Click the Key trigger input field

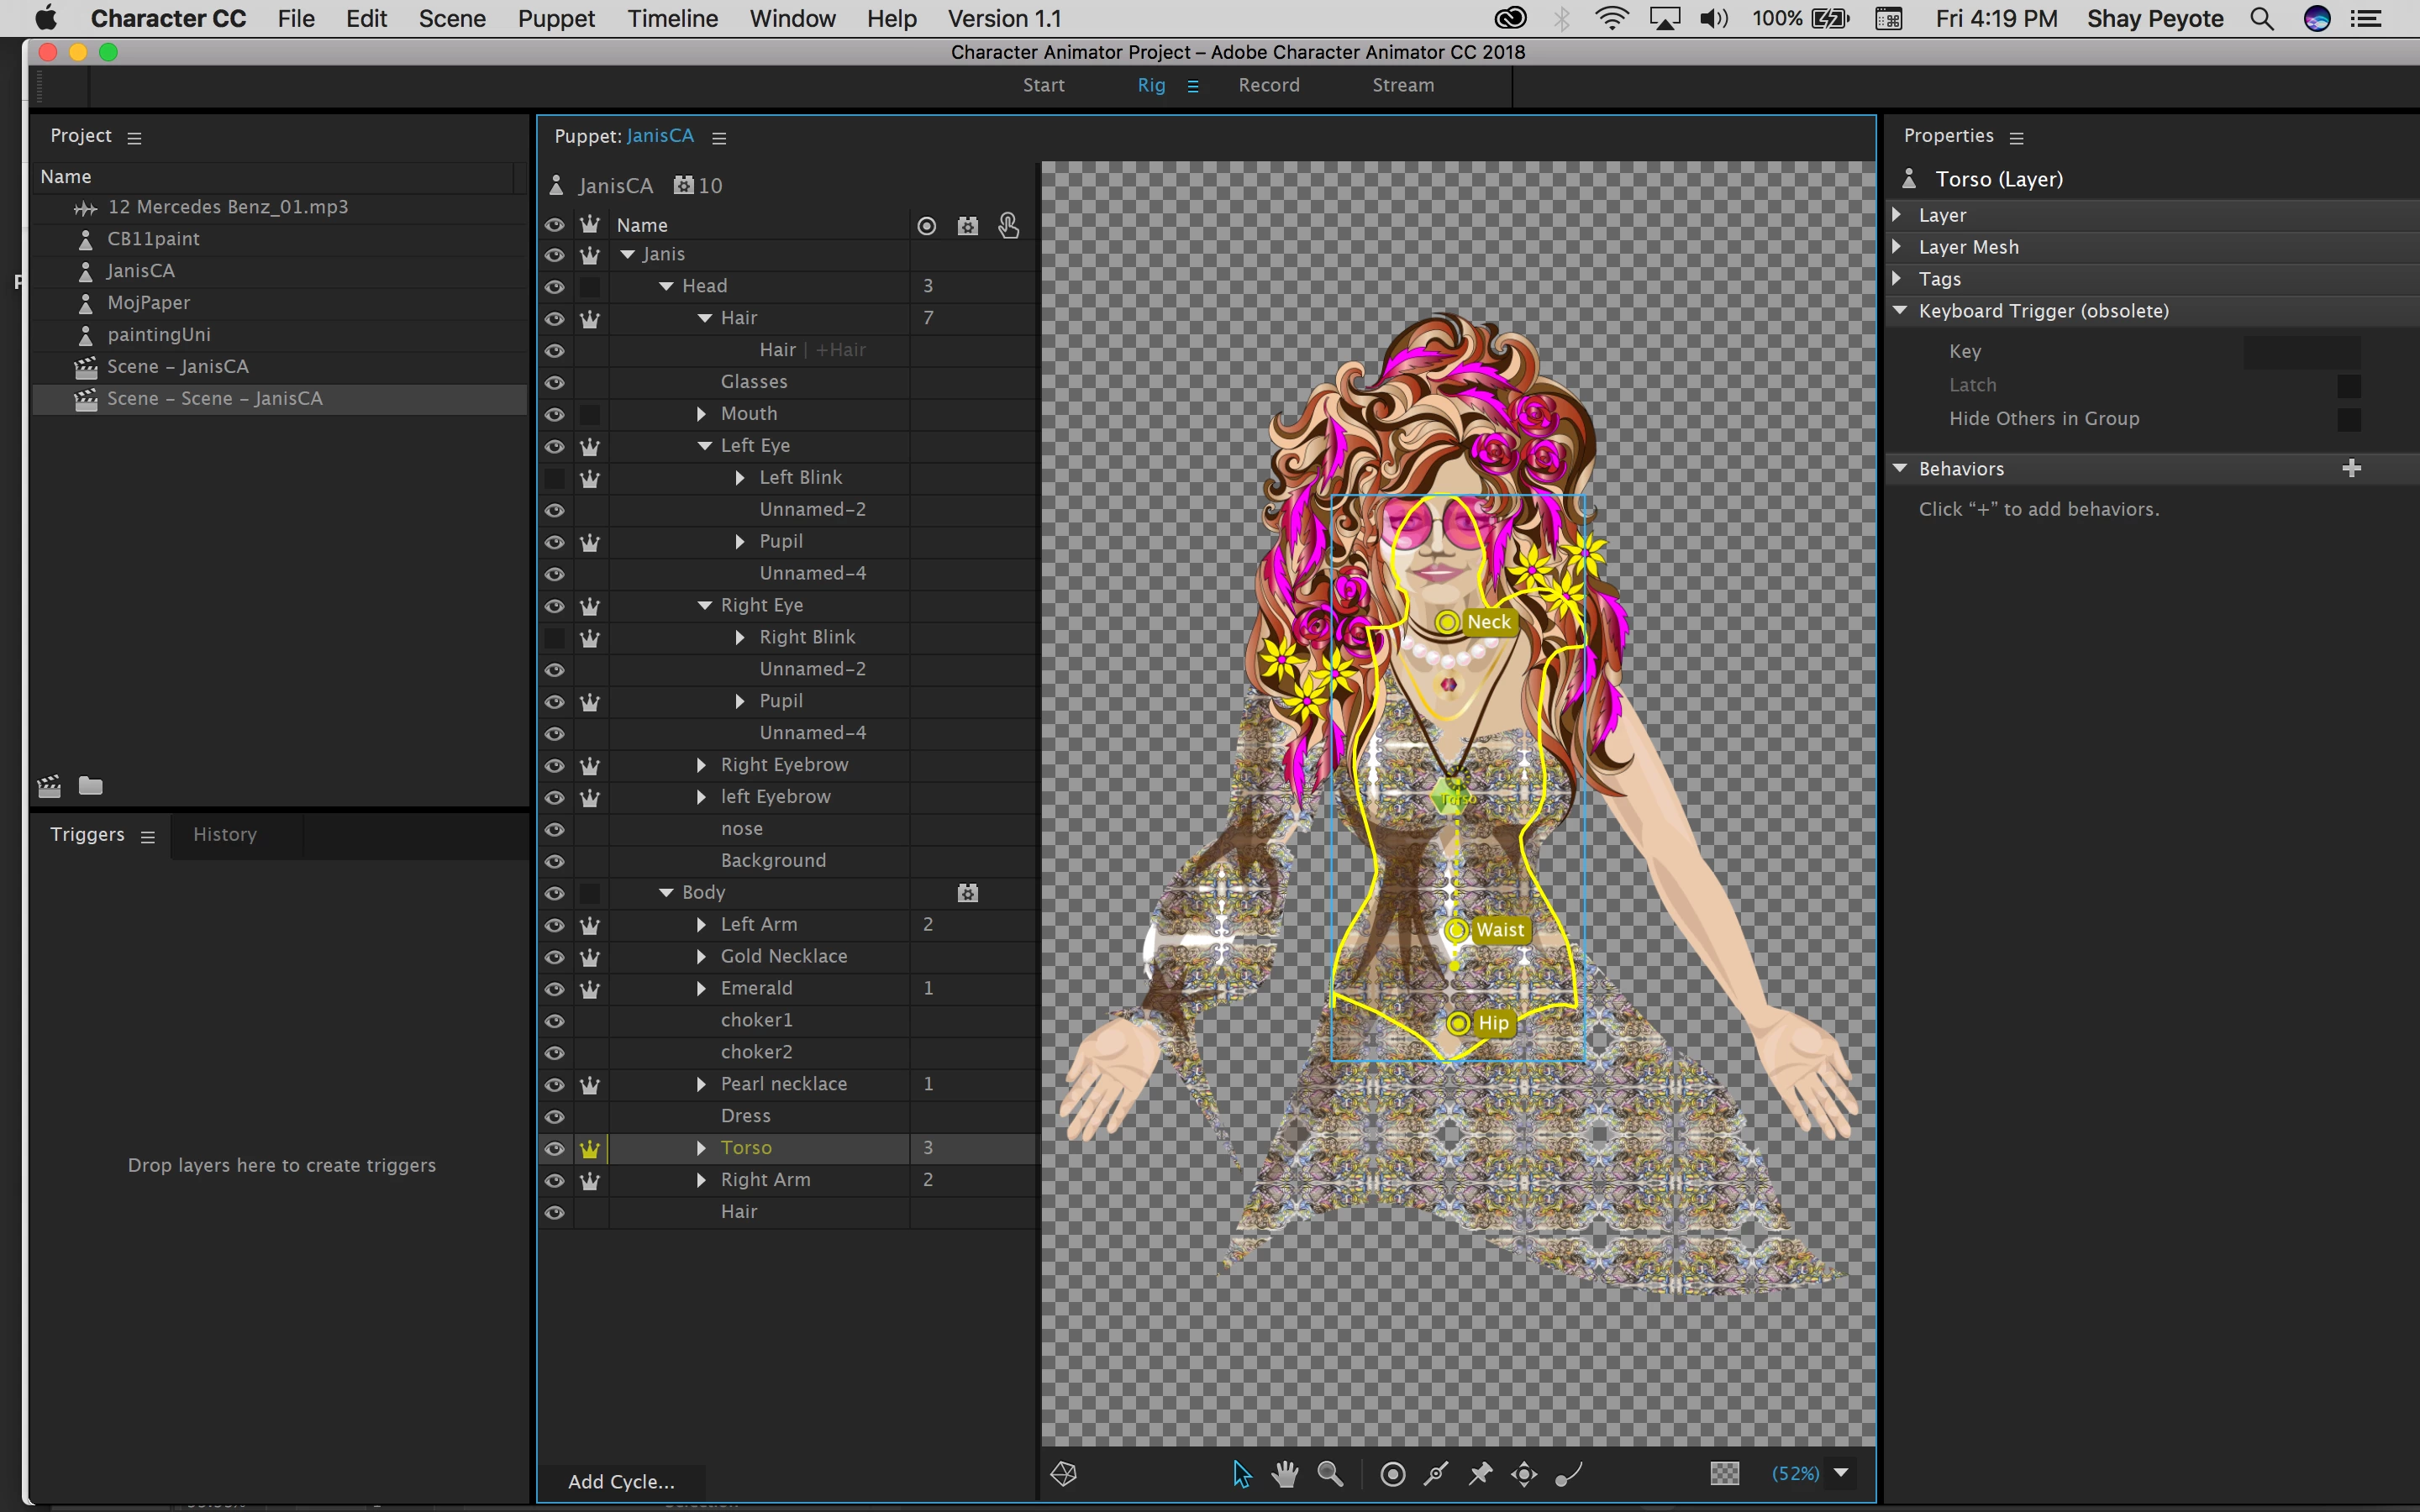tap(2301, 351)
